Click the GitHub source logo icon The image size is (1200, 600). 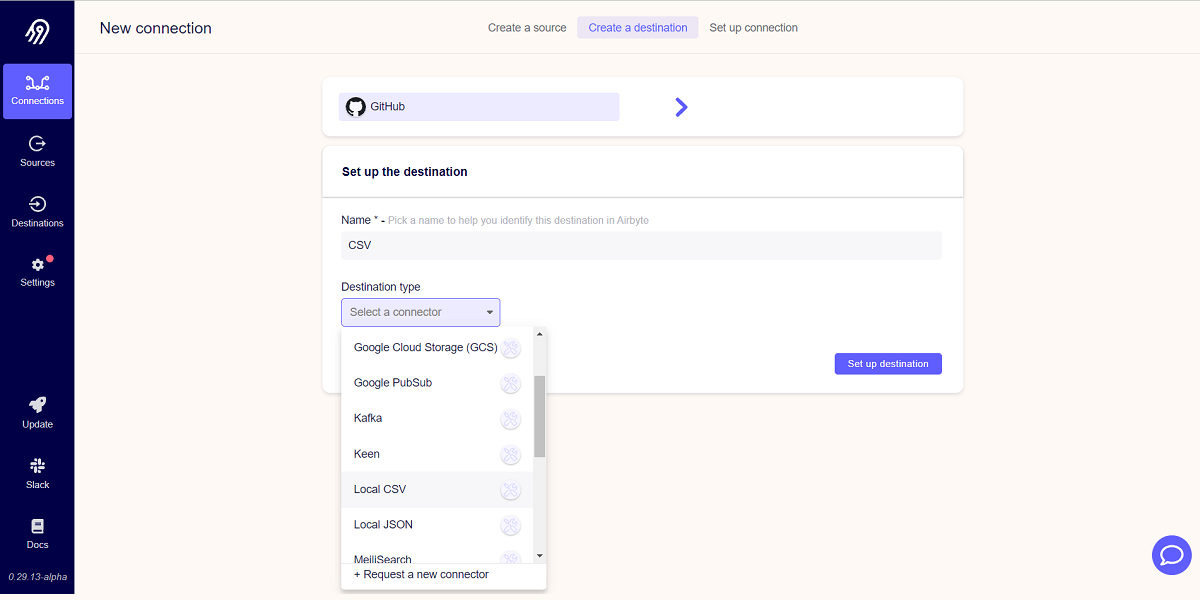point(355,107)
